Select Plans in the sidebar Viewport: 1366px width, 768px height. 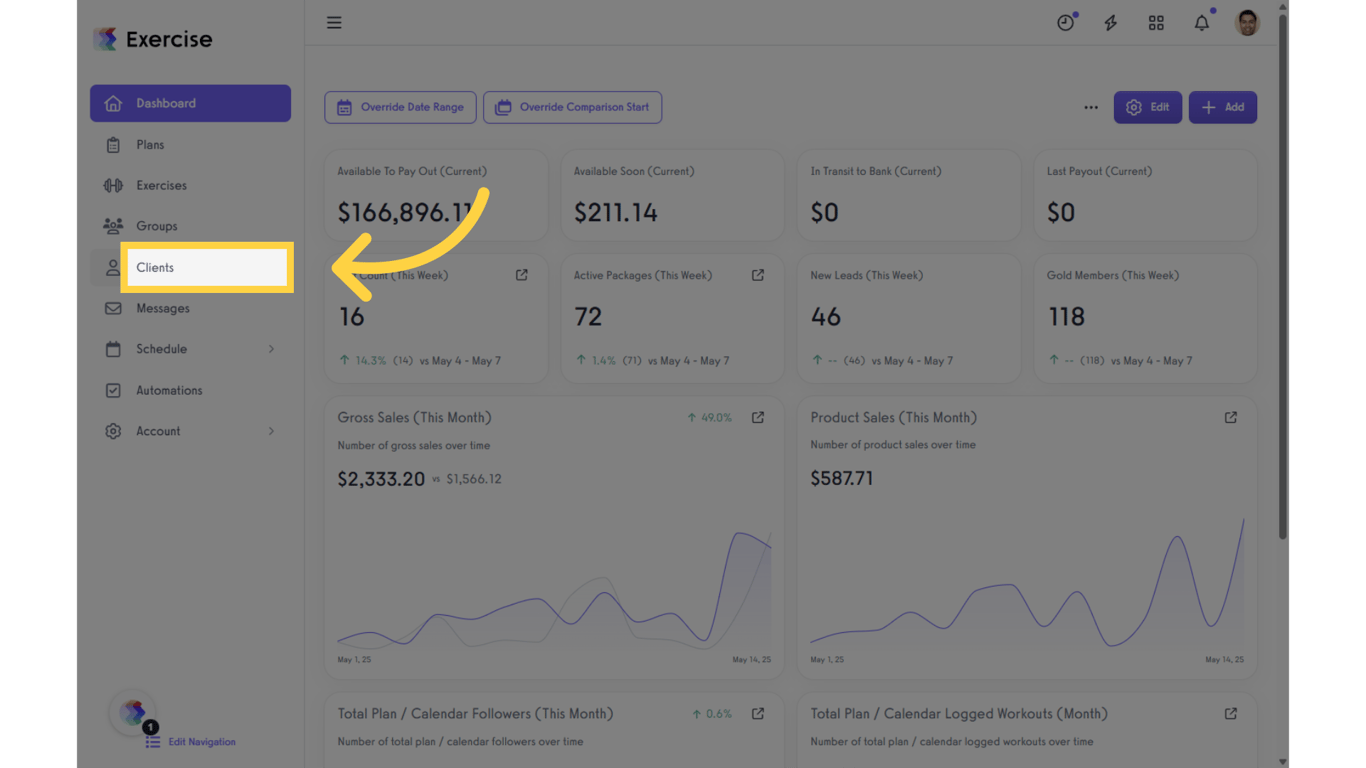click(x=151, y=144)
